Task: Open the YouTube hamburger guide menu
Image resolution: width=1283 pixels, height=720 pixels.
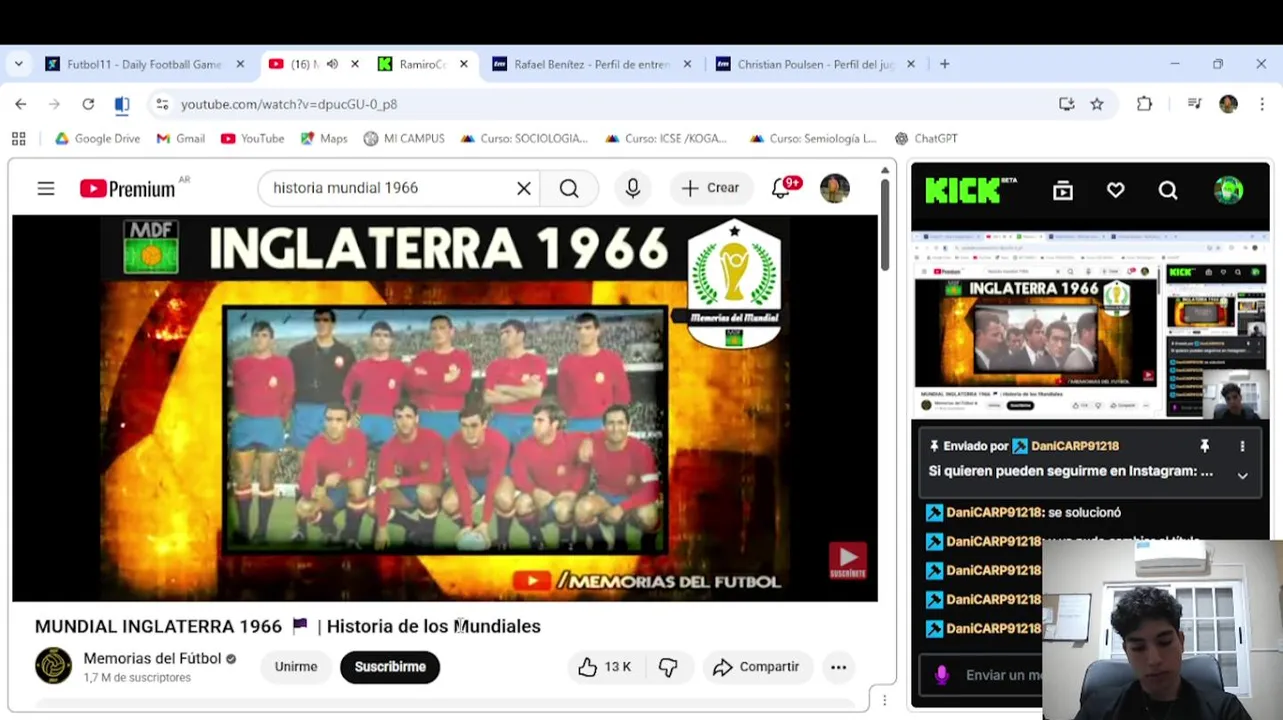Action: tap(46, 188)
